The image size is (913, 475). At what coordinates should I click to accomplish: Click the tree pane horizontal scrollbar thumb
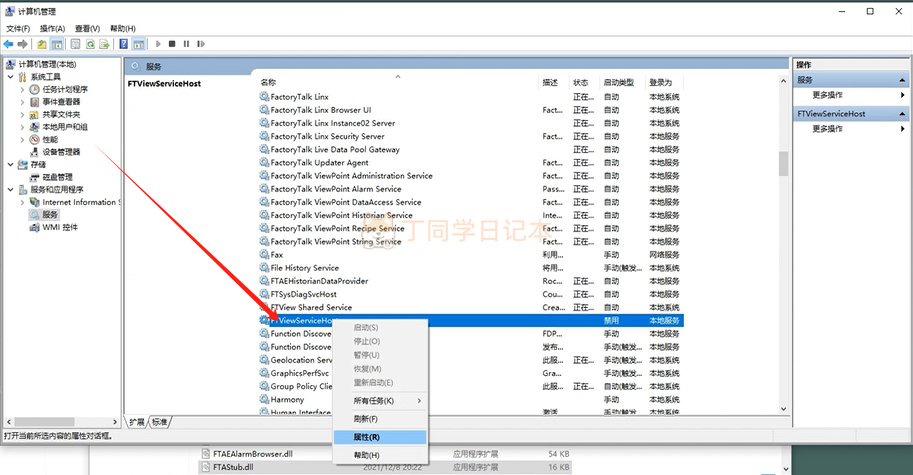tap(45, 421)
